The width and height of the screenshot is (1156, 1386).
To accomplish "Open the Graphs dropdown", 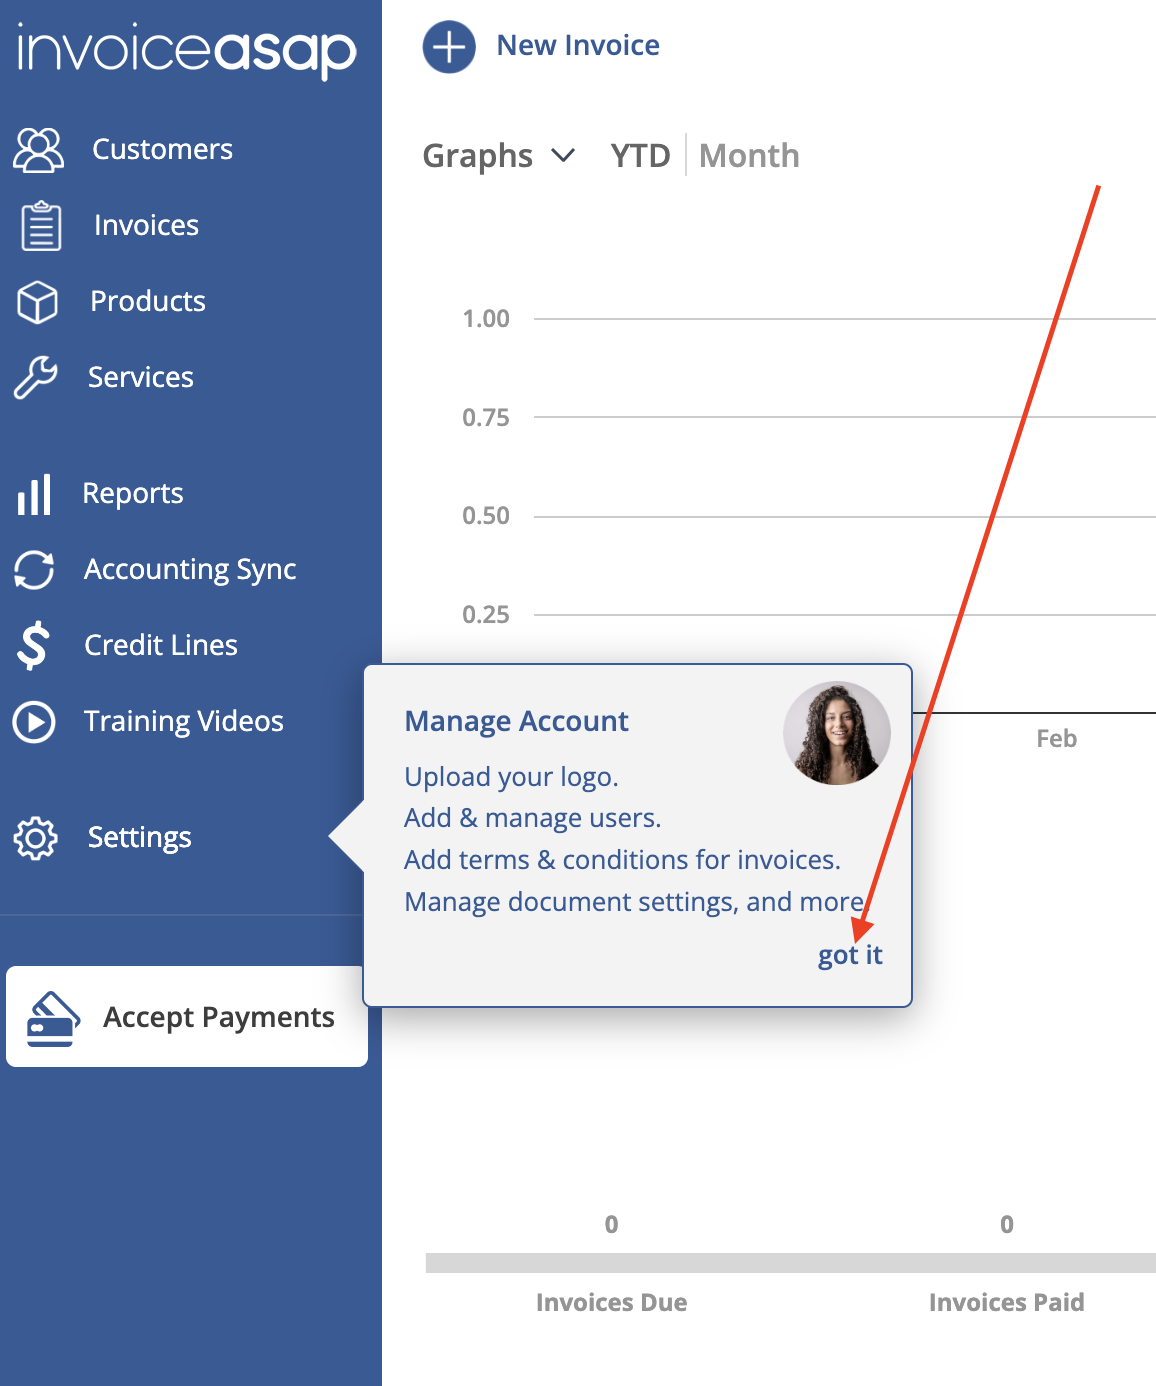I will tap(478, 155).
